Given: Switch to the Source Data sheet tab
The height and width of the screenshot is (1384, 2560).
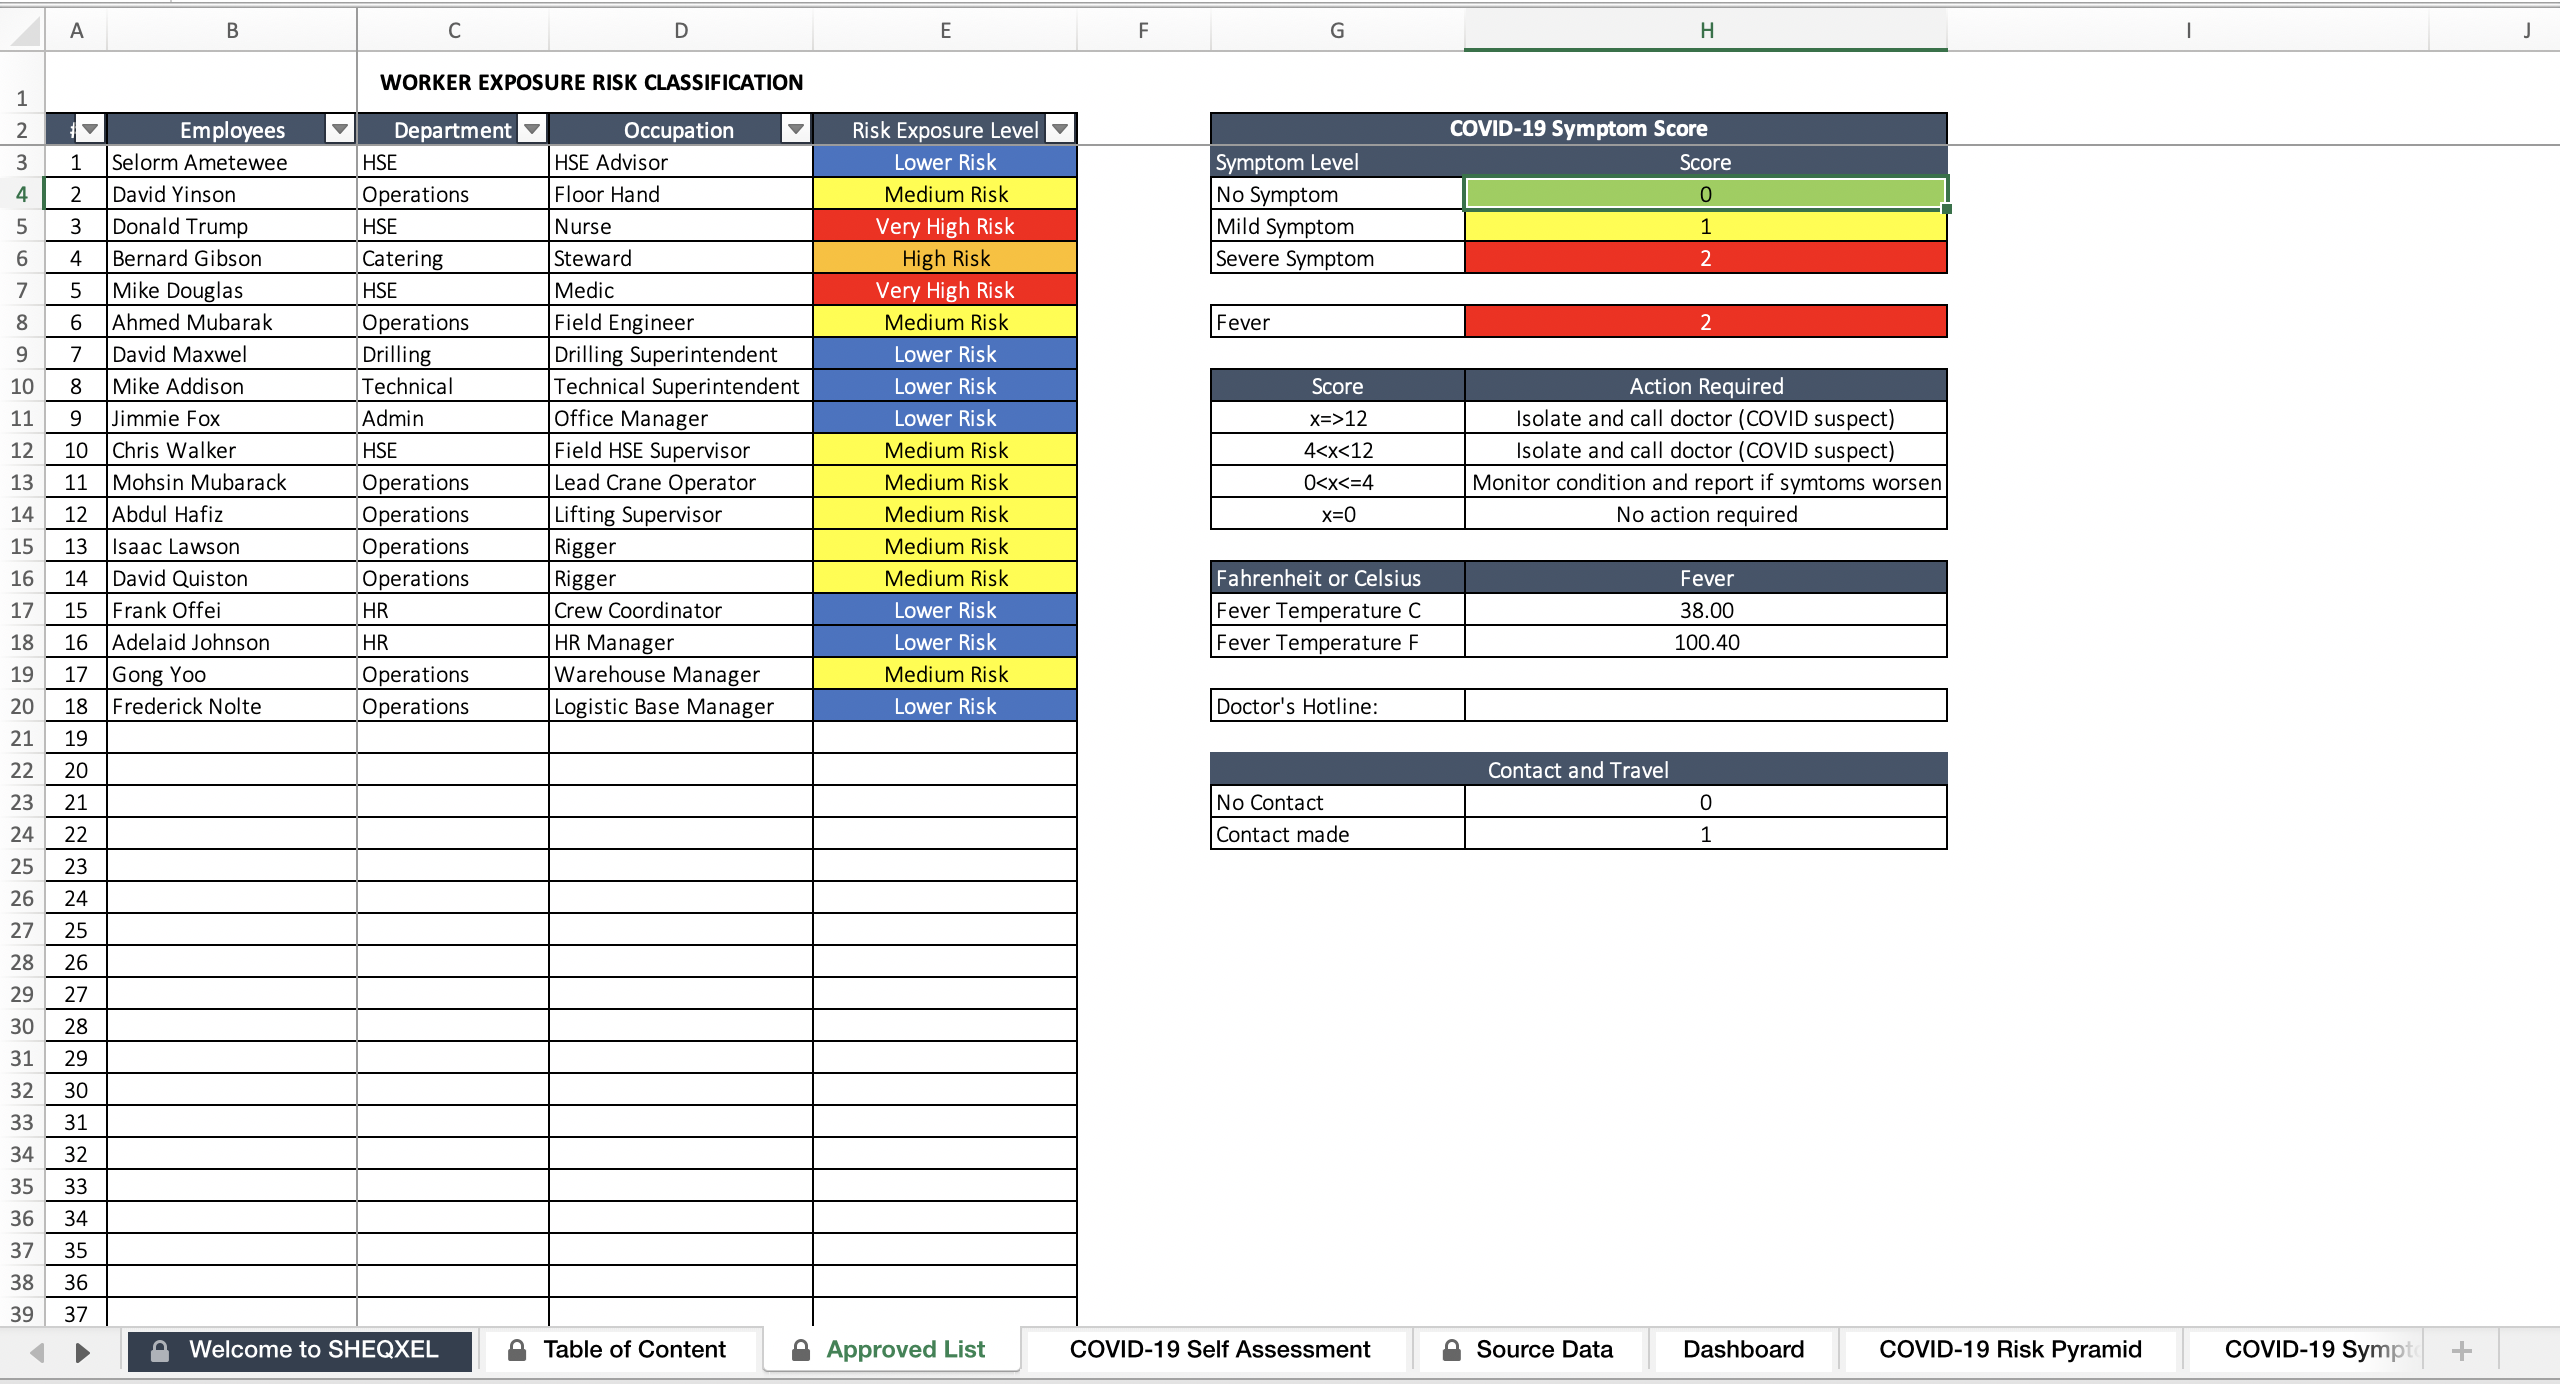Looking at the screenshot, I should point(1528,1350).
